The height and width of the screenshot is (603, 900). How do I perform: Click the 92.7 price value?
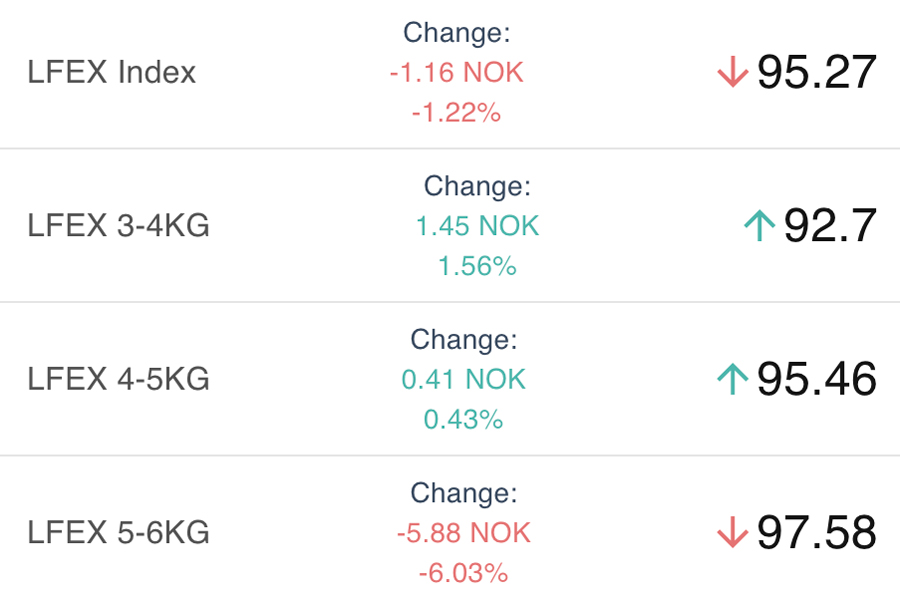pos(830,226)
